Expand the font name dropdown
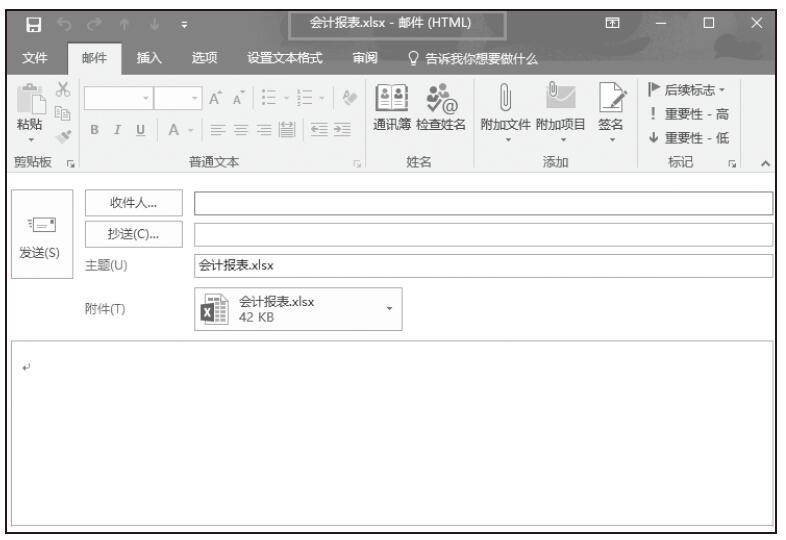The width and height of the screenshot is (786, 540). 146,99
